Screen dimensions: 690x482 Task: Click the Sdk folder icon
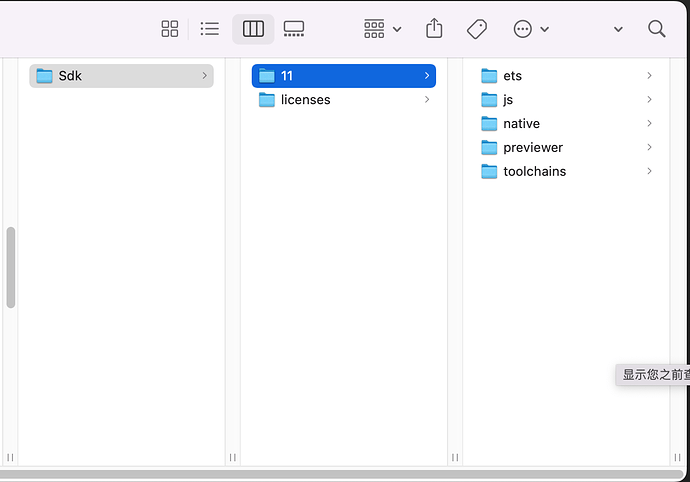coord(44,76)
